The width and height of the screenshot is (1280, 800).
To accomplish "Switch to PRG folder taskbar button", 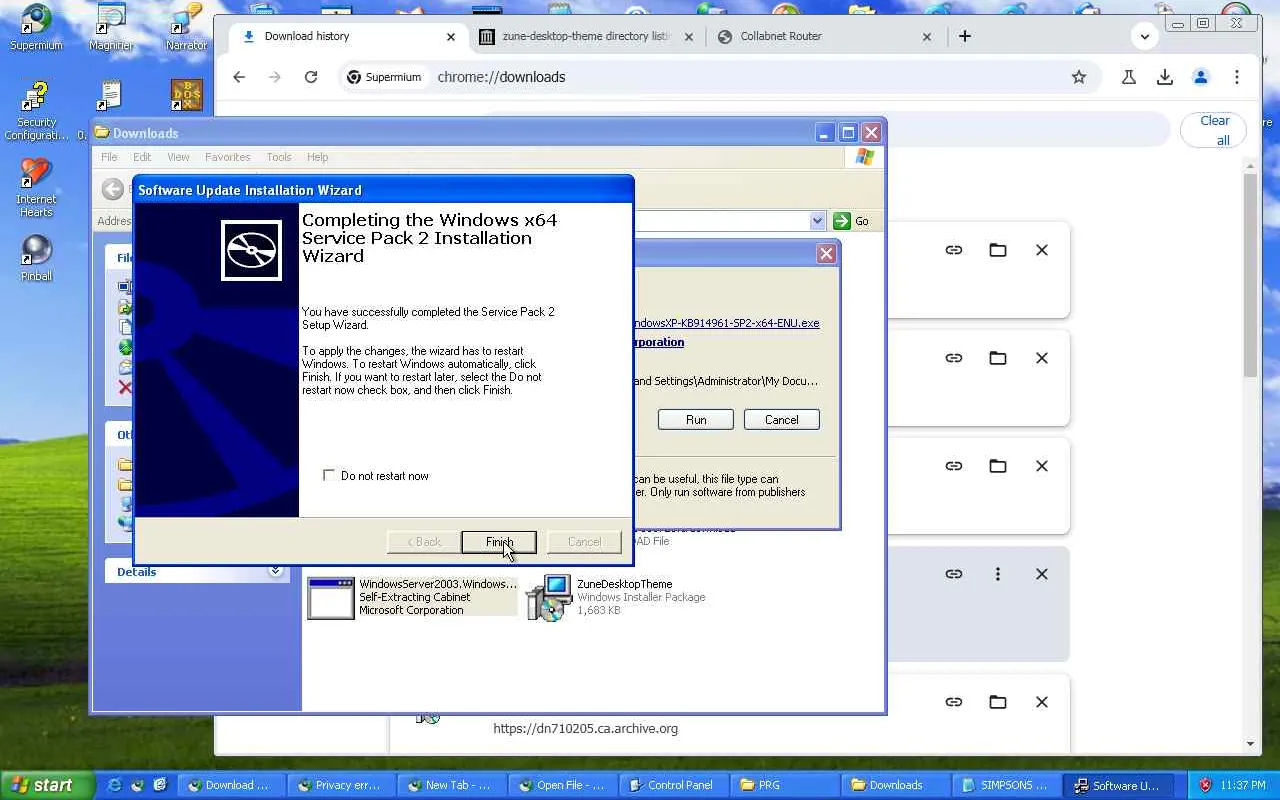I will [x=783, y=785].
